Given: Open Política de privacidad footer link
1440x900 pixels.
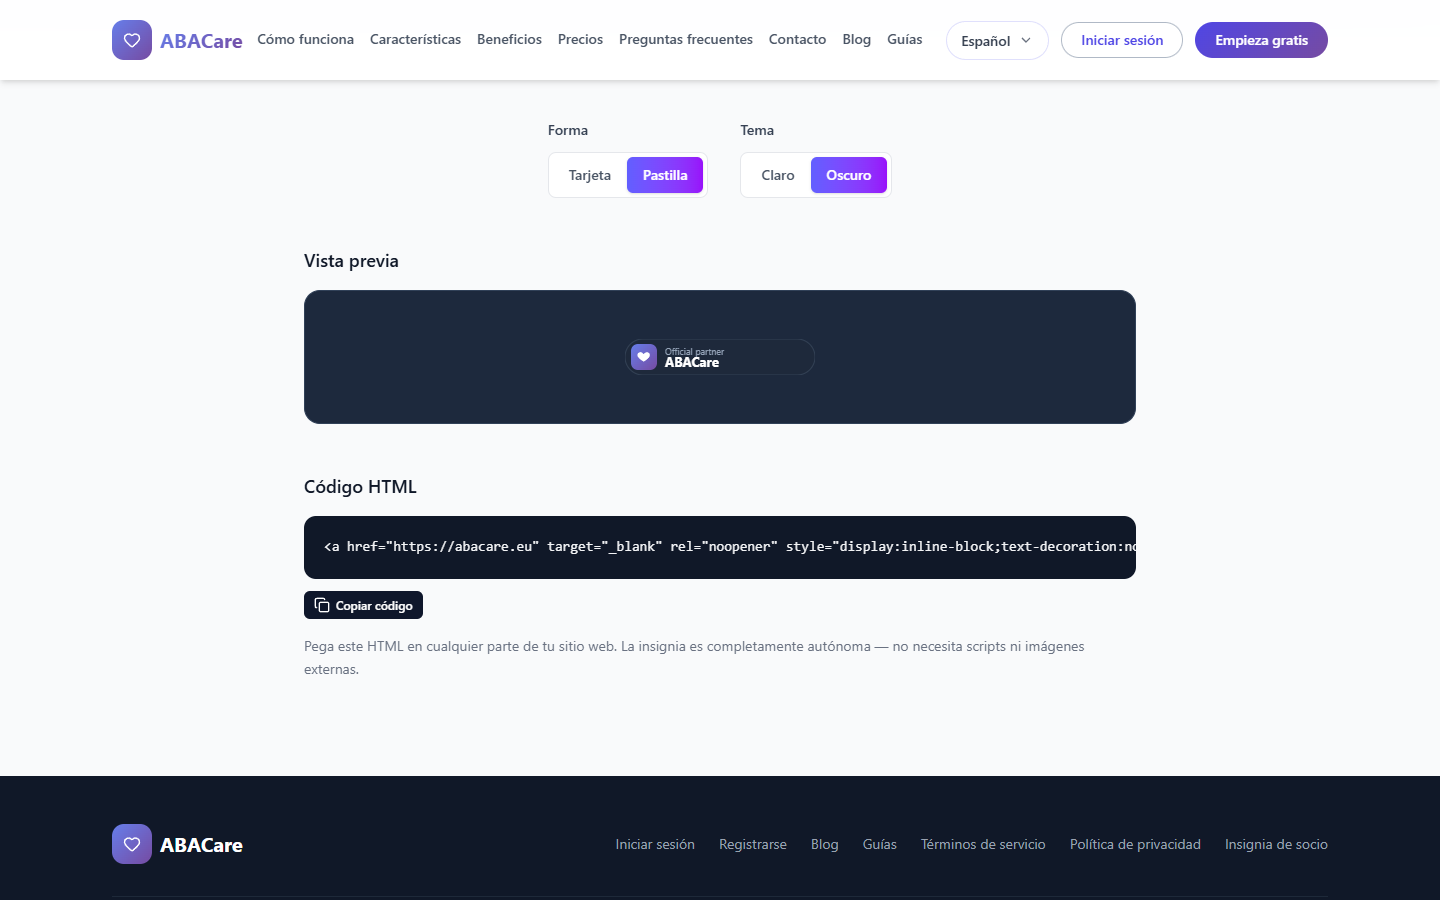Looking at the screenshot, I should click(1135, 844).
